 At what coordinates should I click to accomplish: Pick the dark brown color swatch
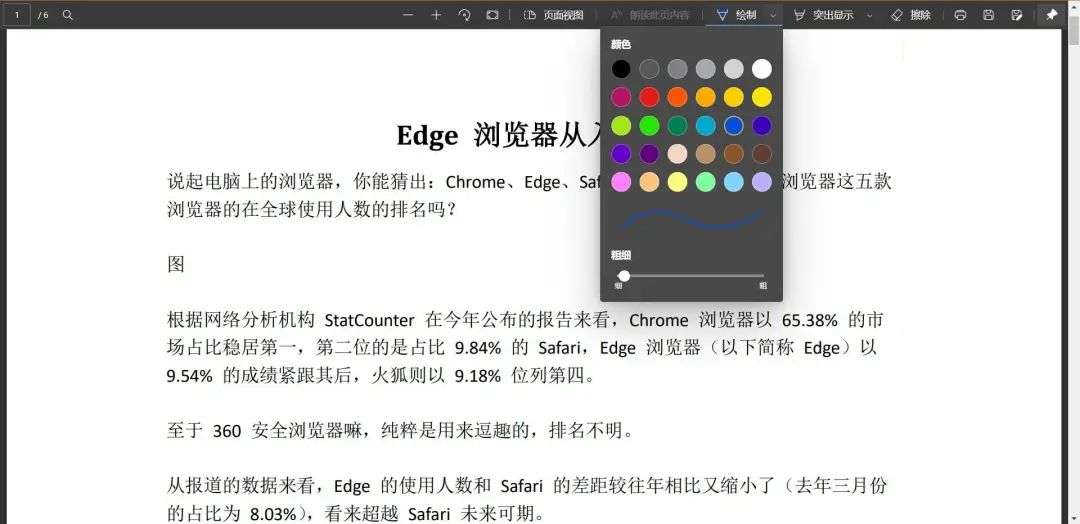[x=762, y=154]
